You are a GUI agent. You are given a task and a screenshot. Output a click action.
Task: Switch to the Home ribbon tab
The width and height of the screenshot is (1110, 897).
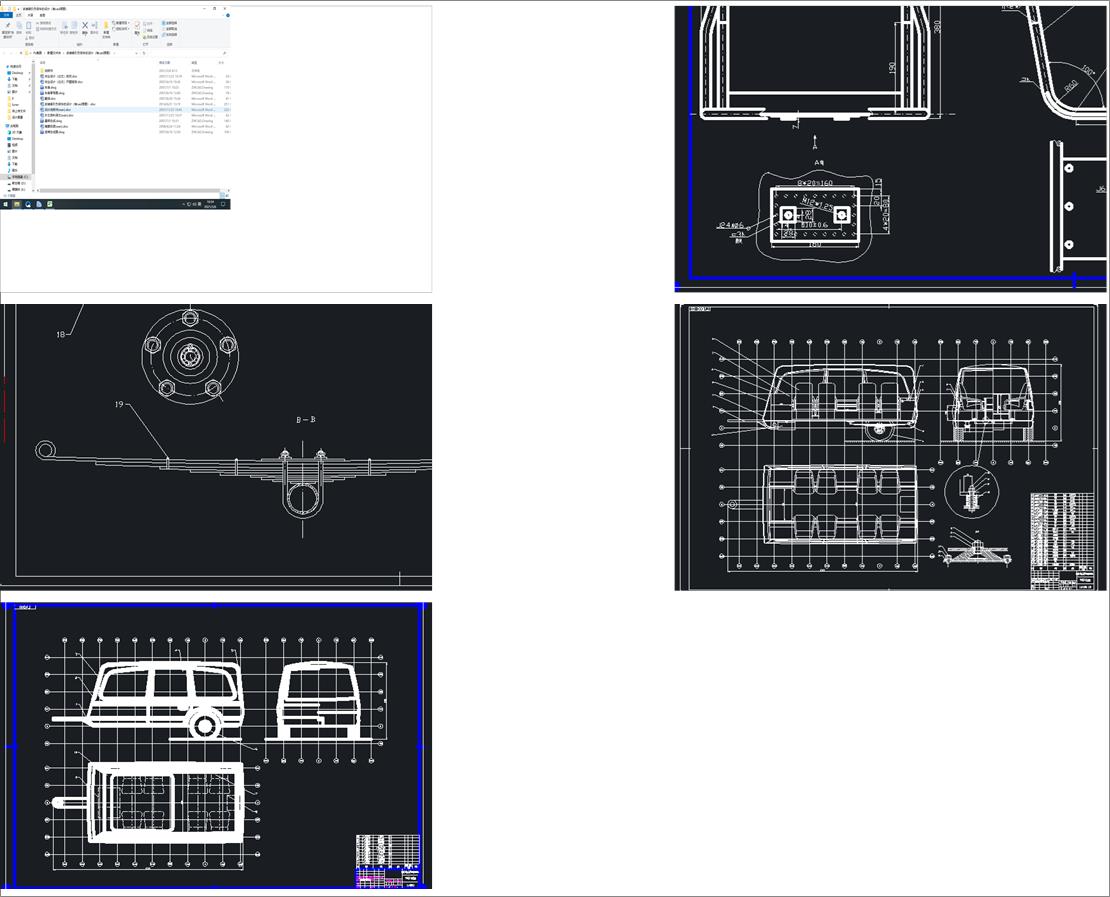pos(18,15)
